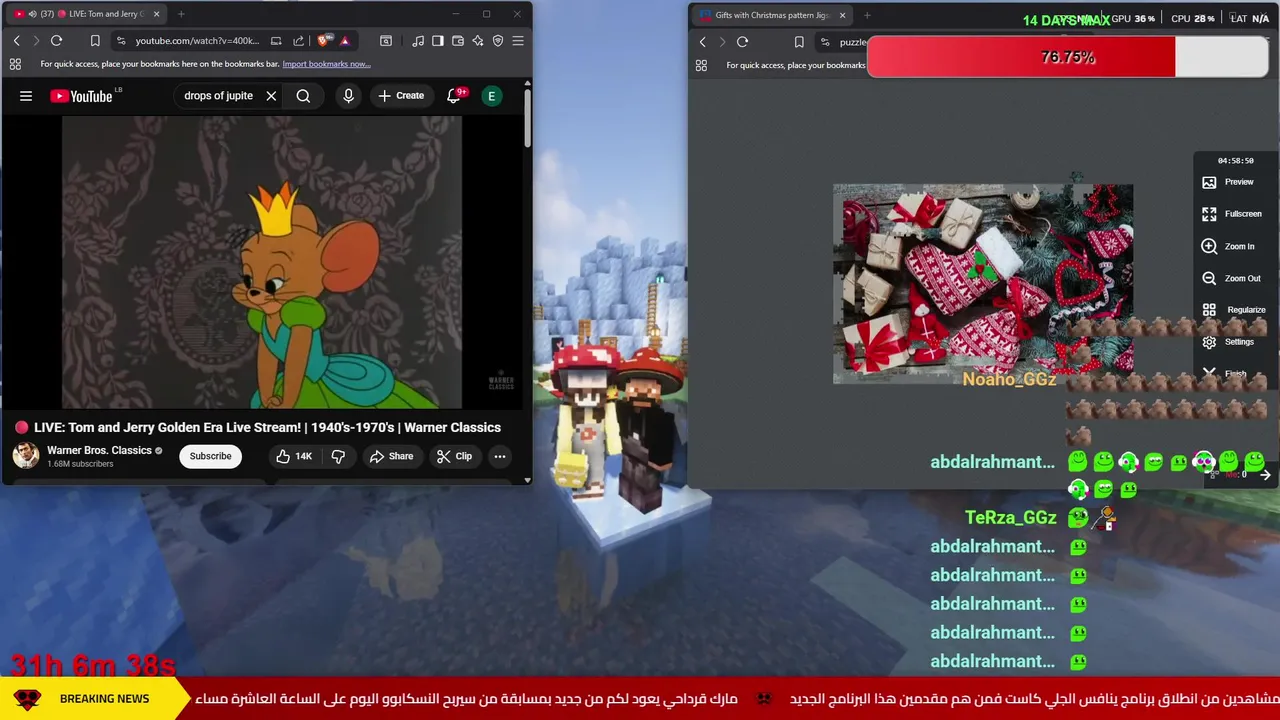Open the Warner Bros. Classics channel name
The width and height of the screenshot is (1280, 720).
point(99,450)
